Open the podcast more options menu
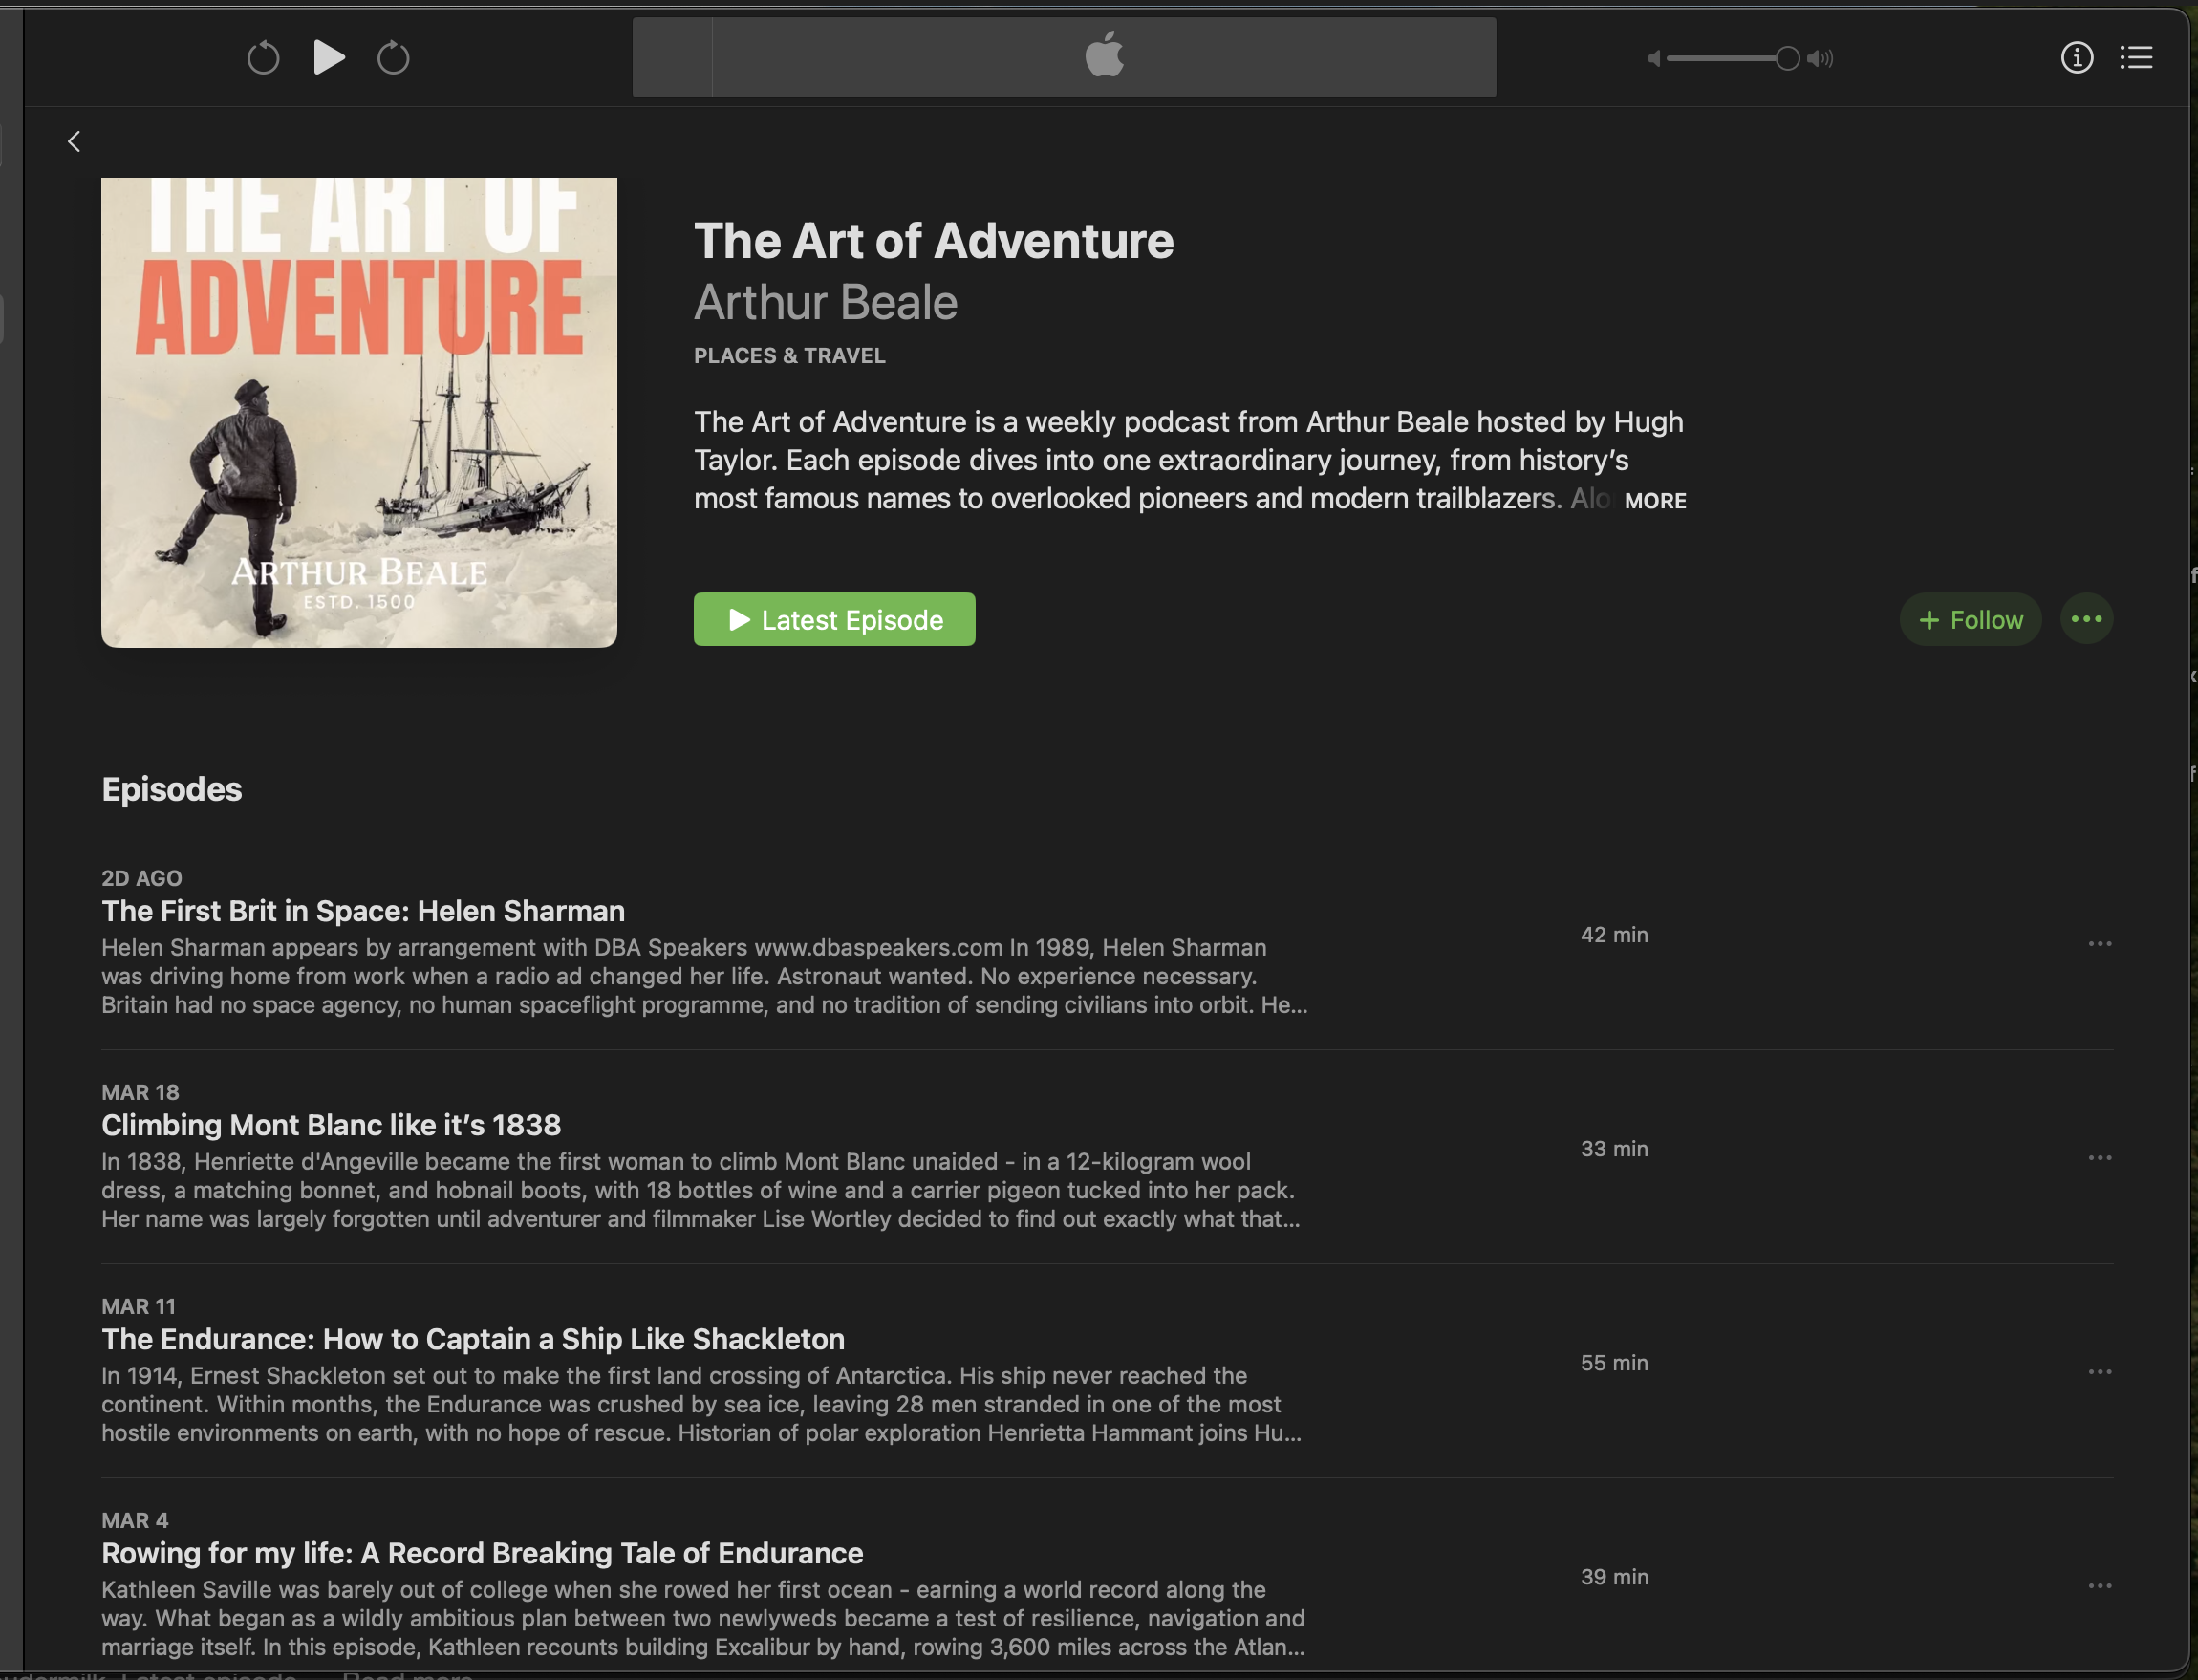2198x1680 pixels. coord(2087,620)
